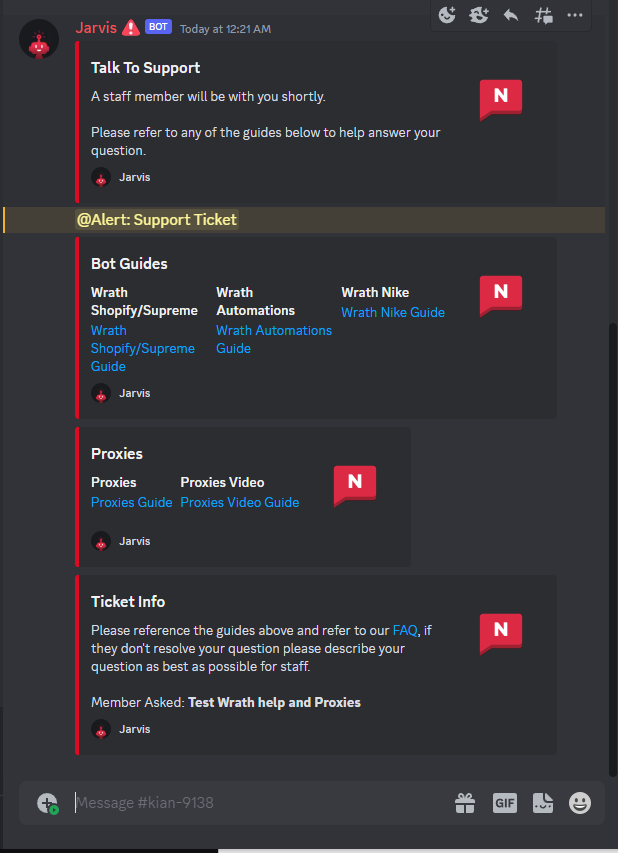The image size is (618, 853).
Task: Open the sticker picker
Action: [x=543, y=803]
